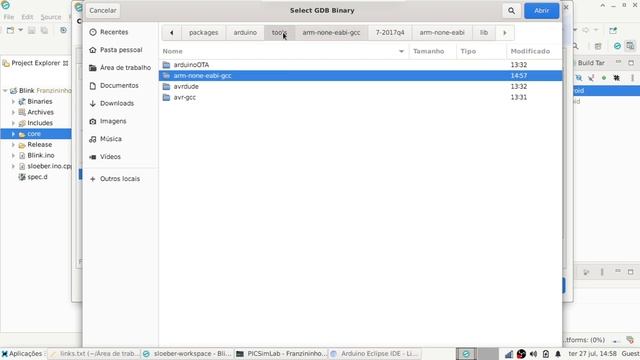Open network indicator in tray
640x360 pixels.
(x=509, y=354)
